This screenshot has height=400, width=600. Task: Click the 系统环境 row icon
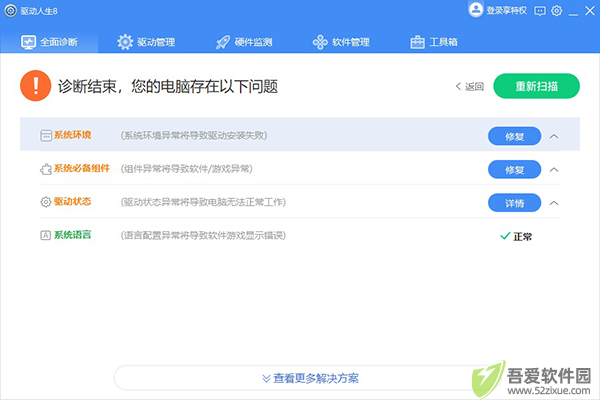click(x=46, y=136)
